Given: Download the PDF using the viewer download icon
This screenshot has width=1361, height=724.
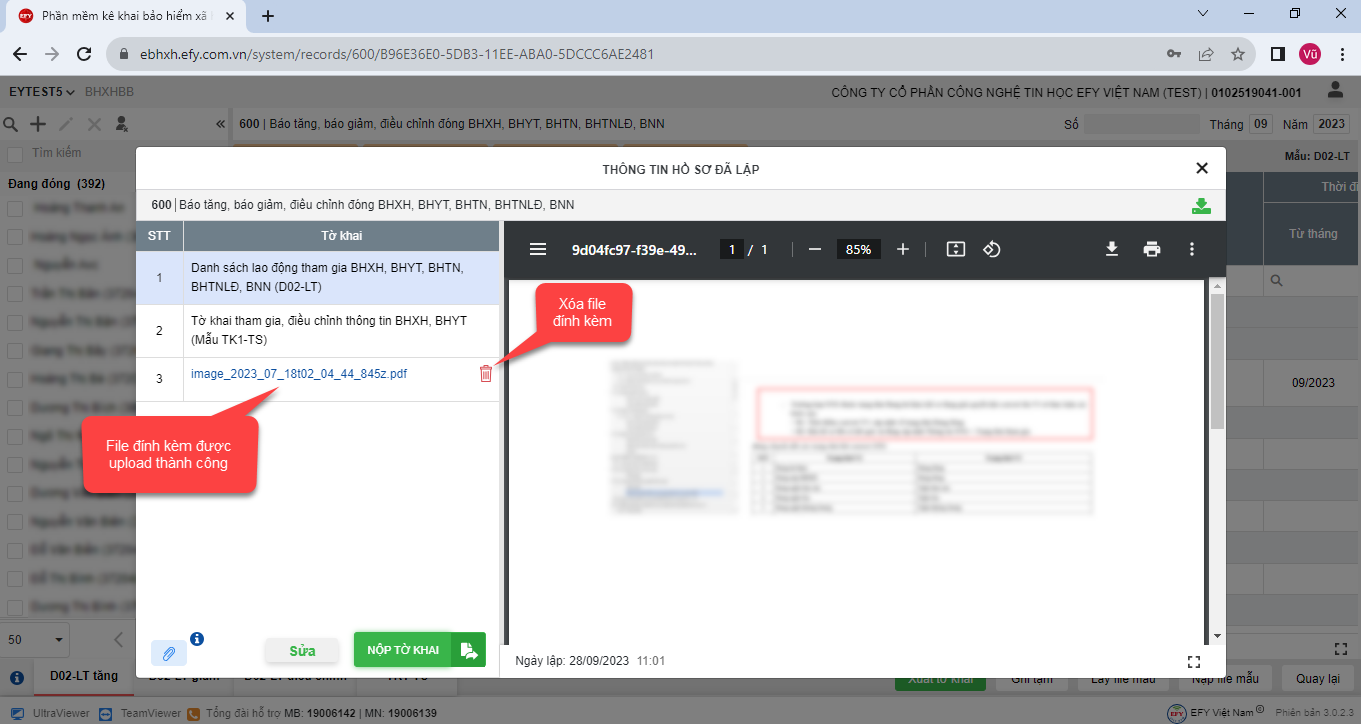Looking at the screenshot, I should (x=1111, y=249).
